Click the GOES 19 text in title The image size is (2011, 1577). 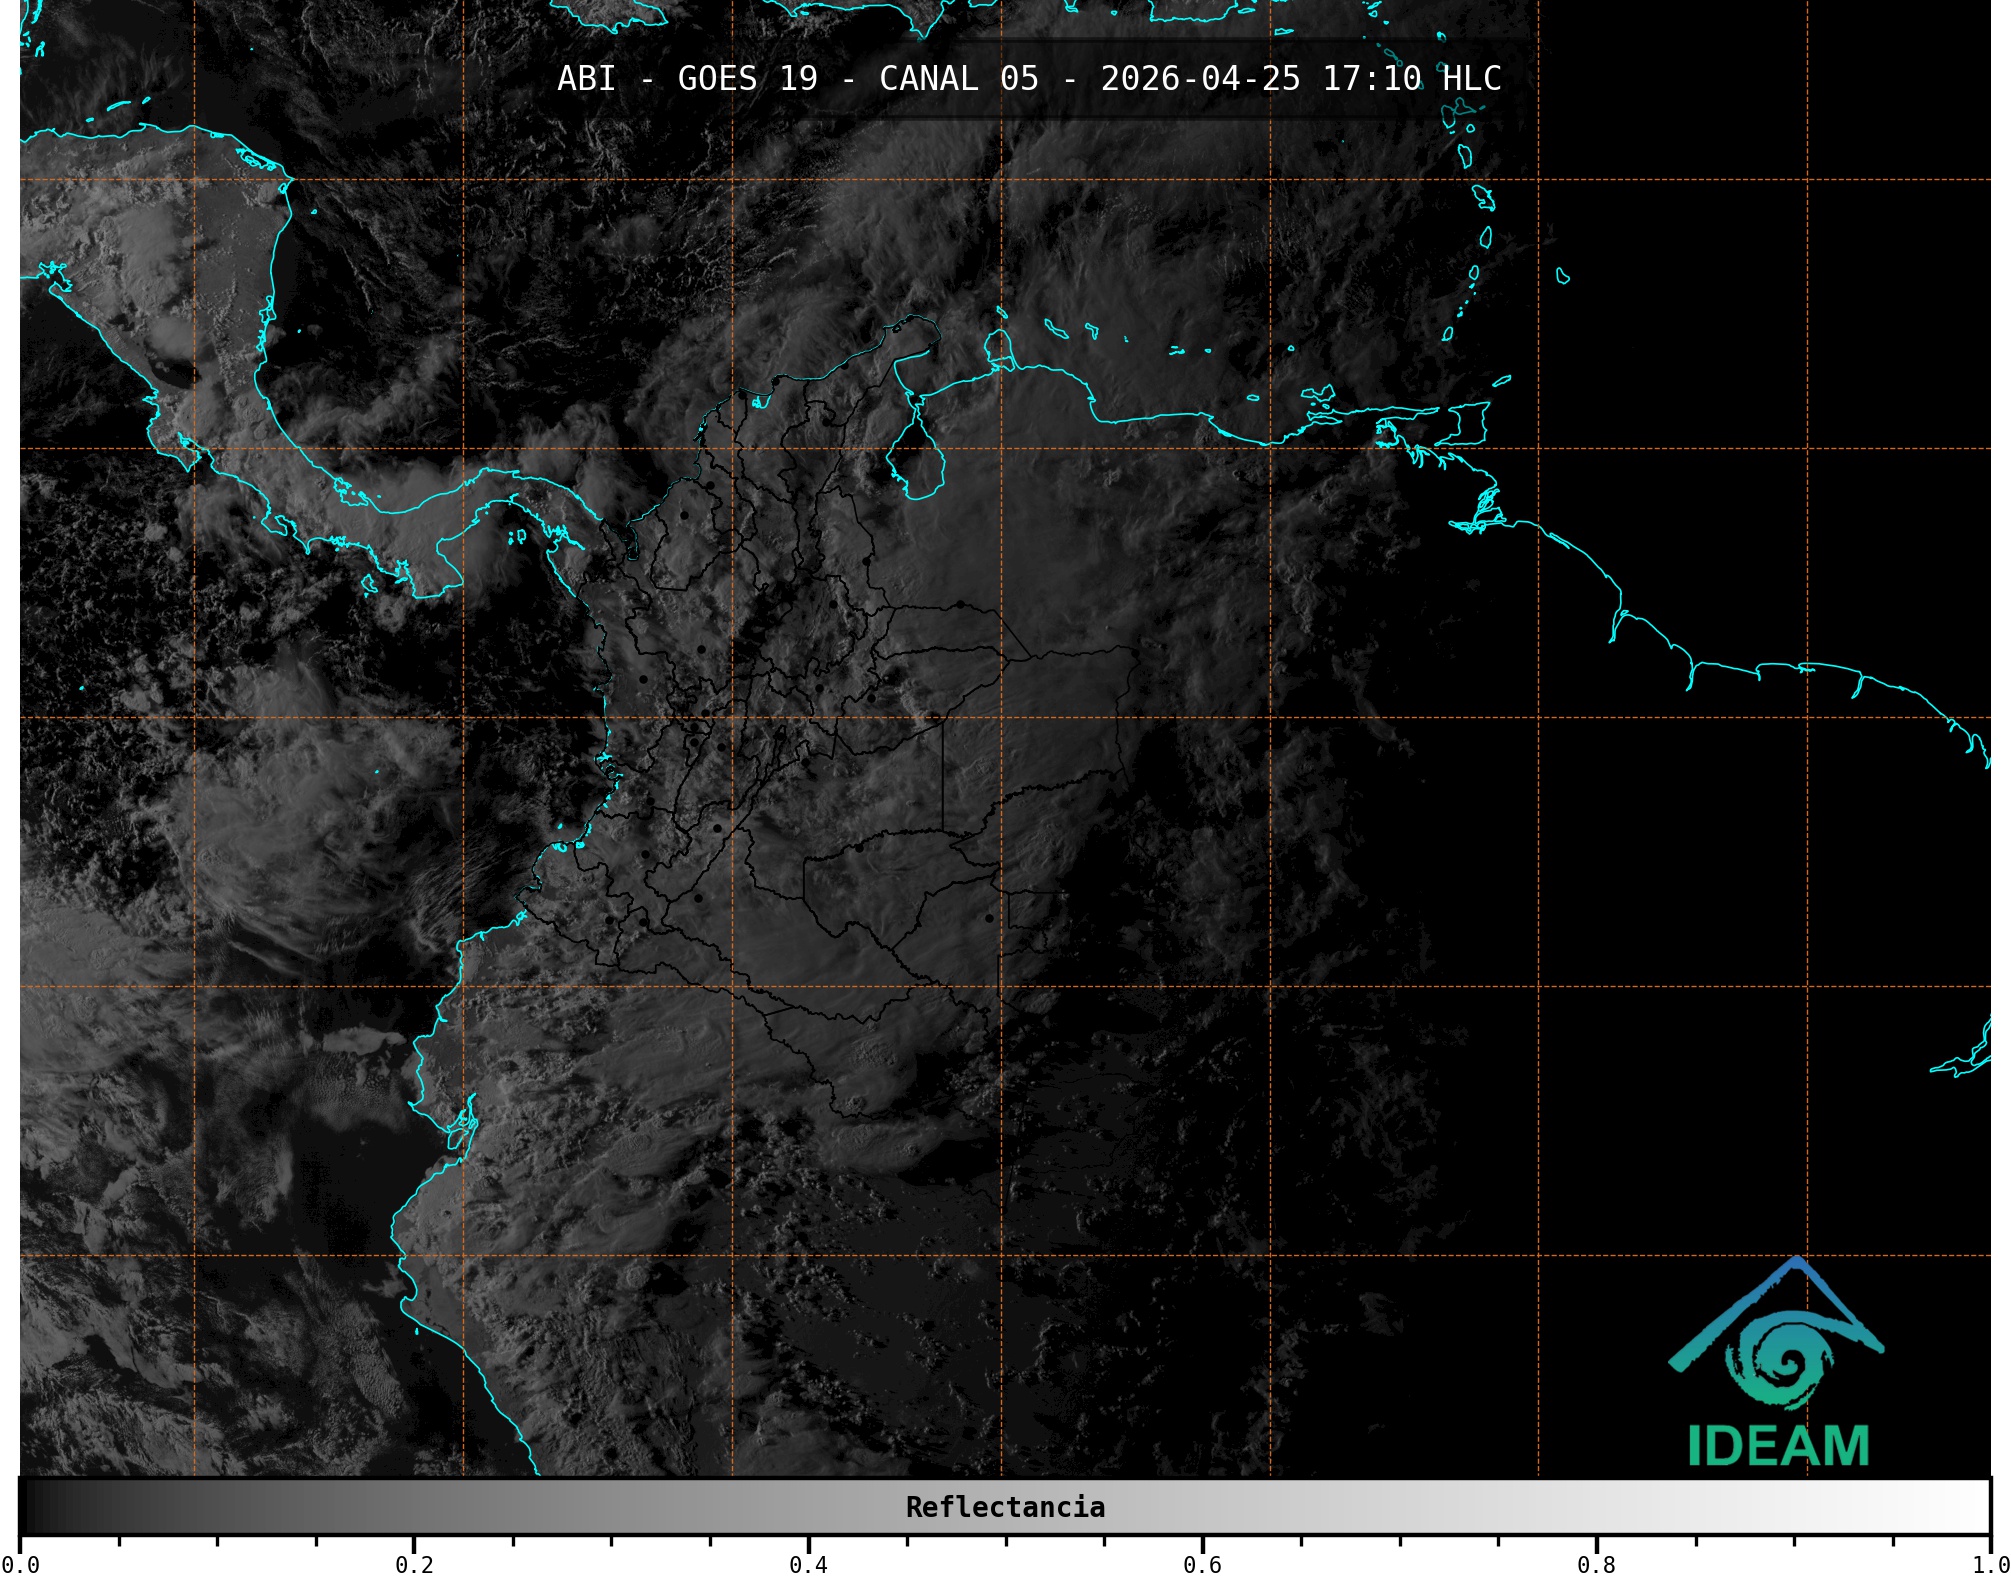click(747, 78)
